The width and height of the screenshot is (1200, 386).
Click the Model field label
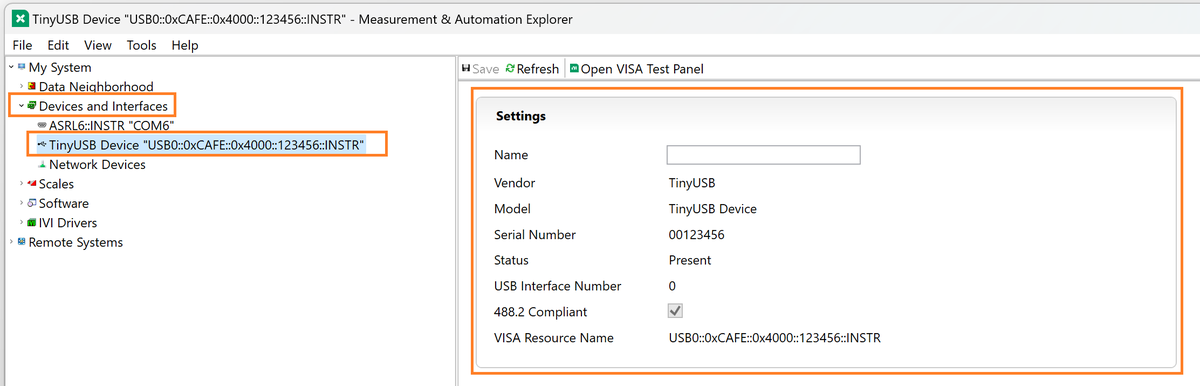click(x=512, y=209)
